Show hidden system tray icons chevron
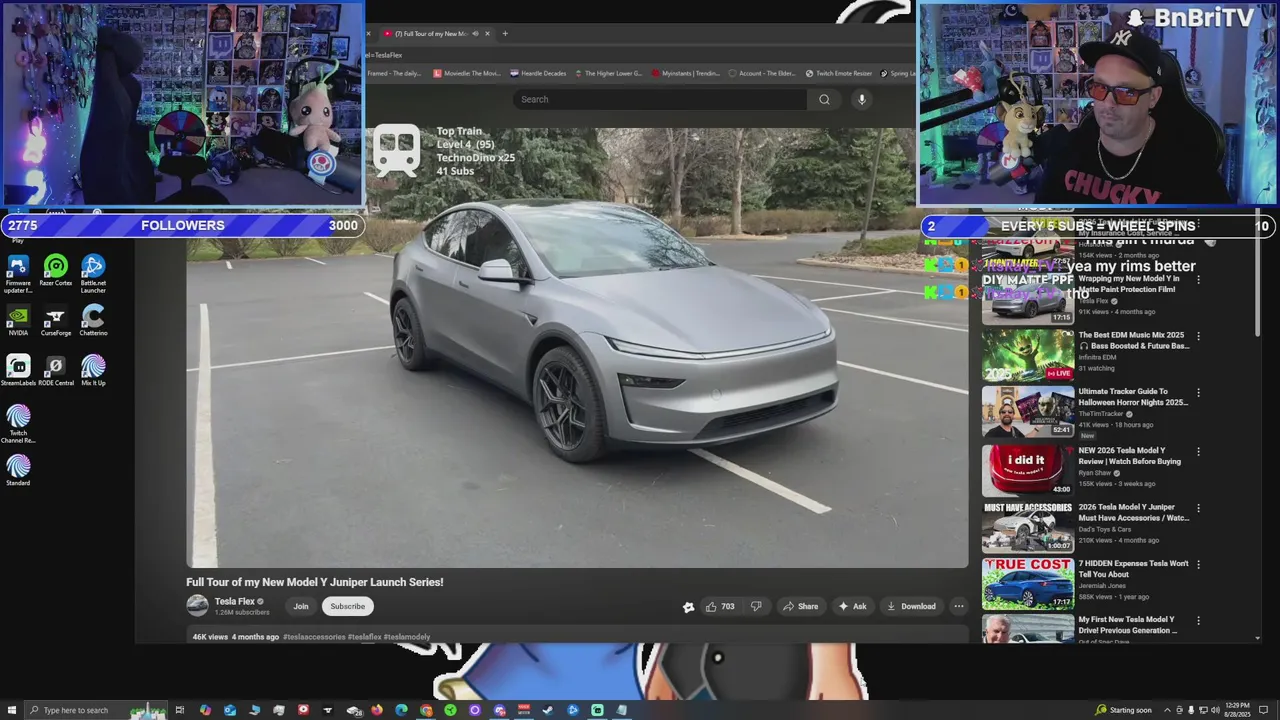This screenshot has width=1280, height=720. (x=1167, y=710)
